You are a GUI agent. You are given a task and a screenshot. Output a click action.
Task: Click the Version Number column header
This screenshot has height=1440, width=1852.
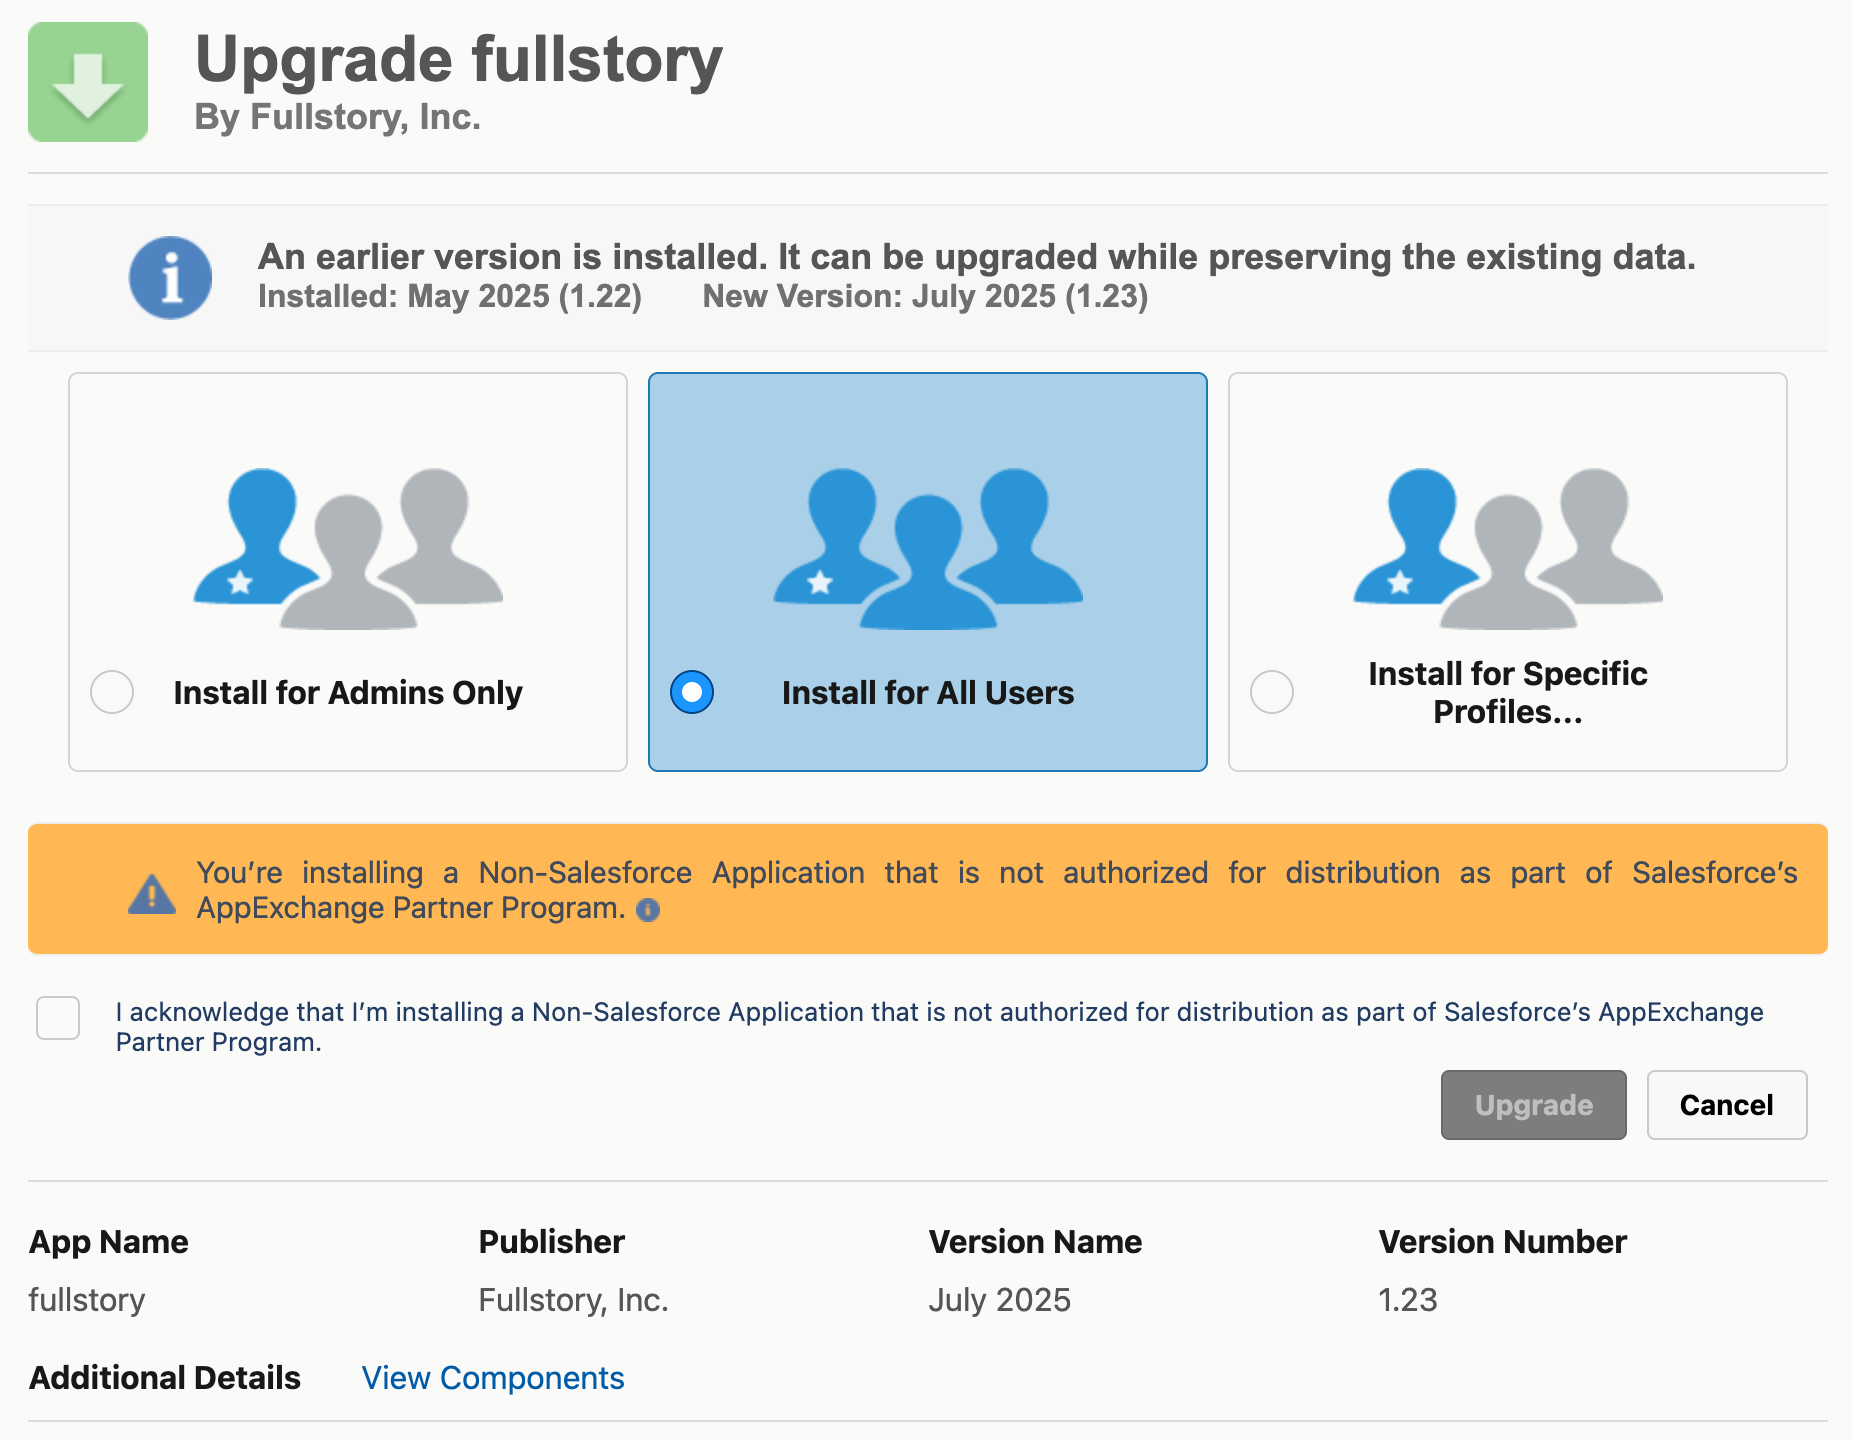[x=1503, y=1242]
